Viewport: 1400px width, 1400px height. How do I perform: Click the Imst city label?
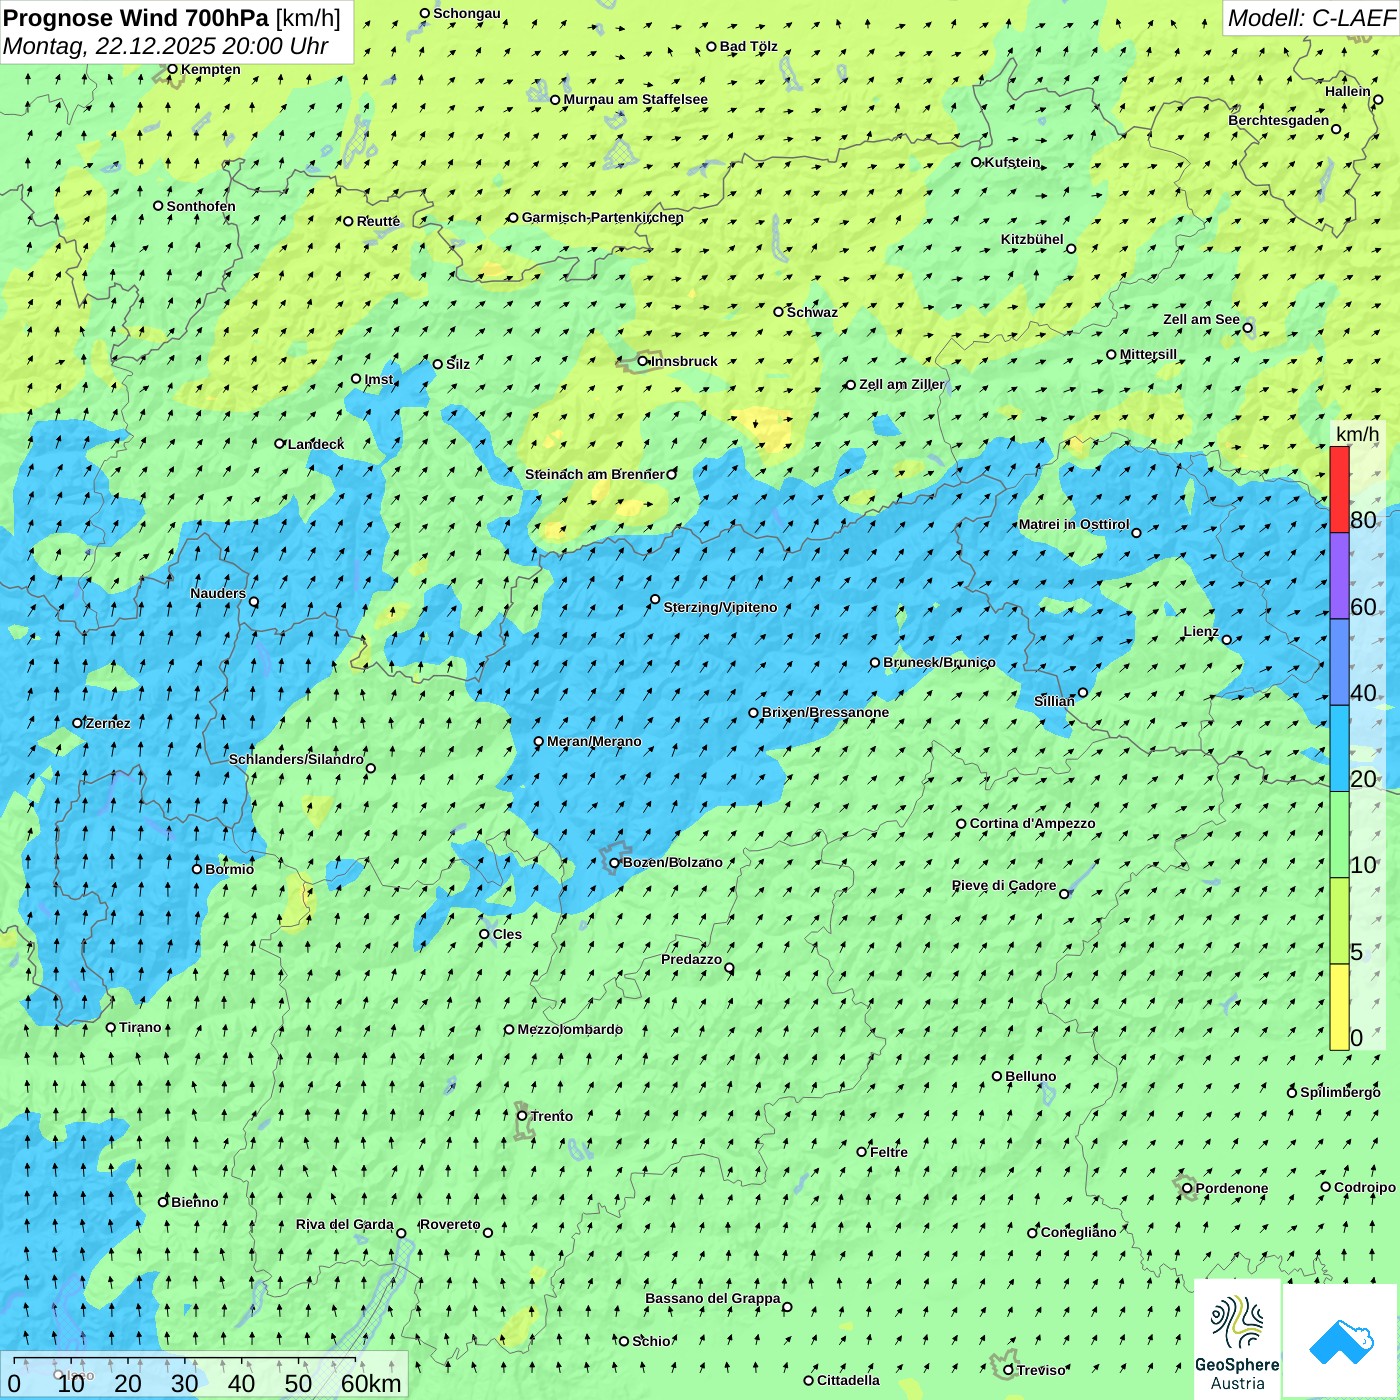(x=379, y=379)
